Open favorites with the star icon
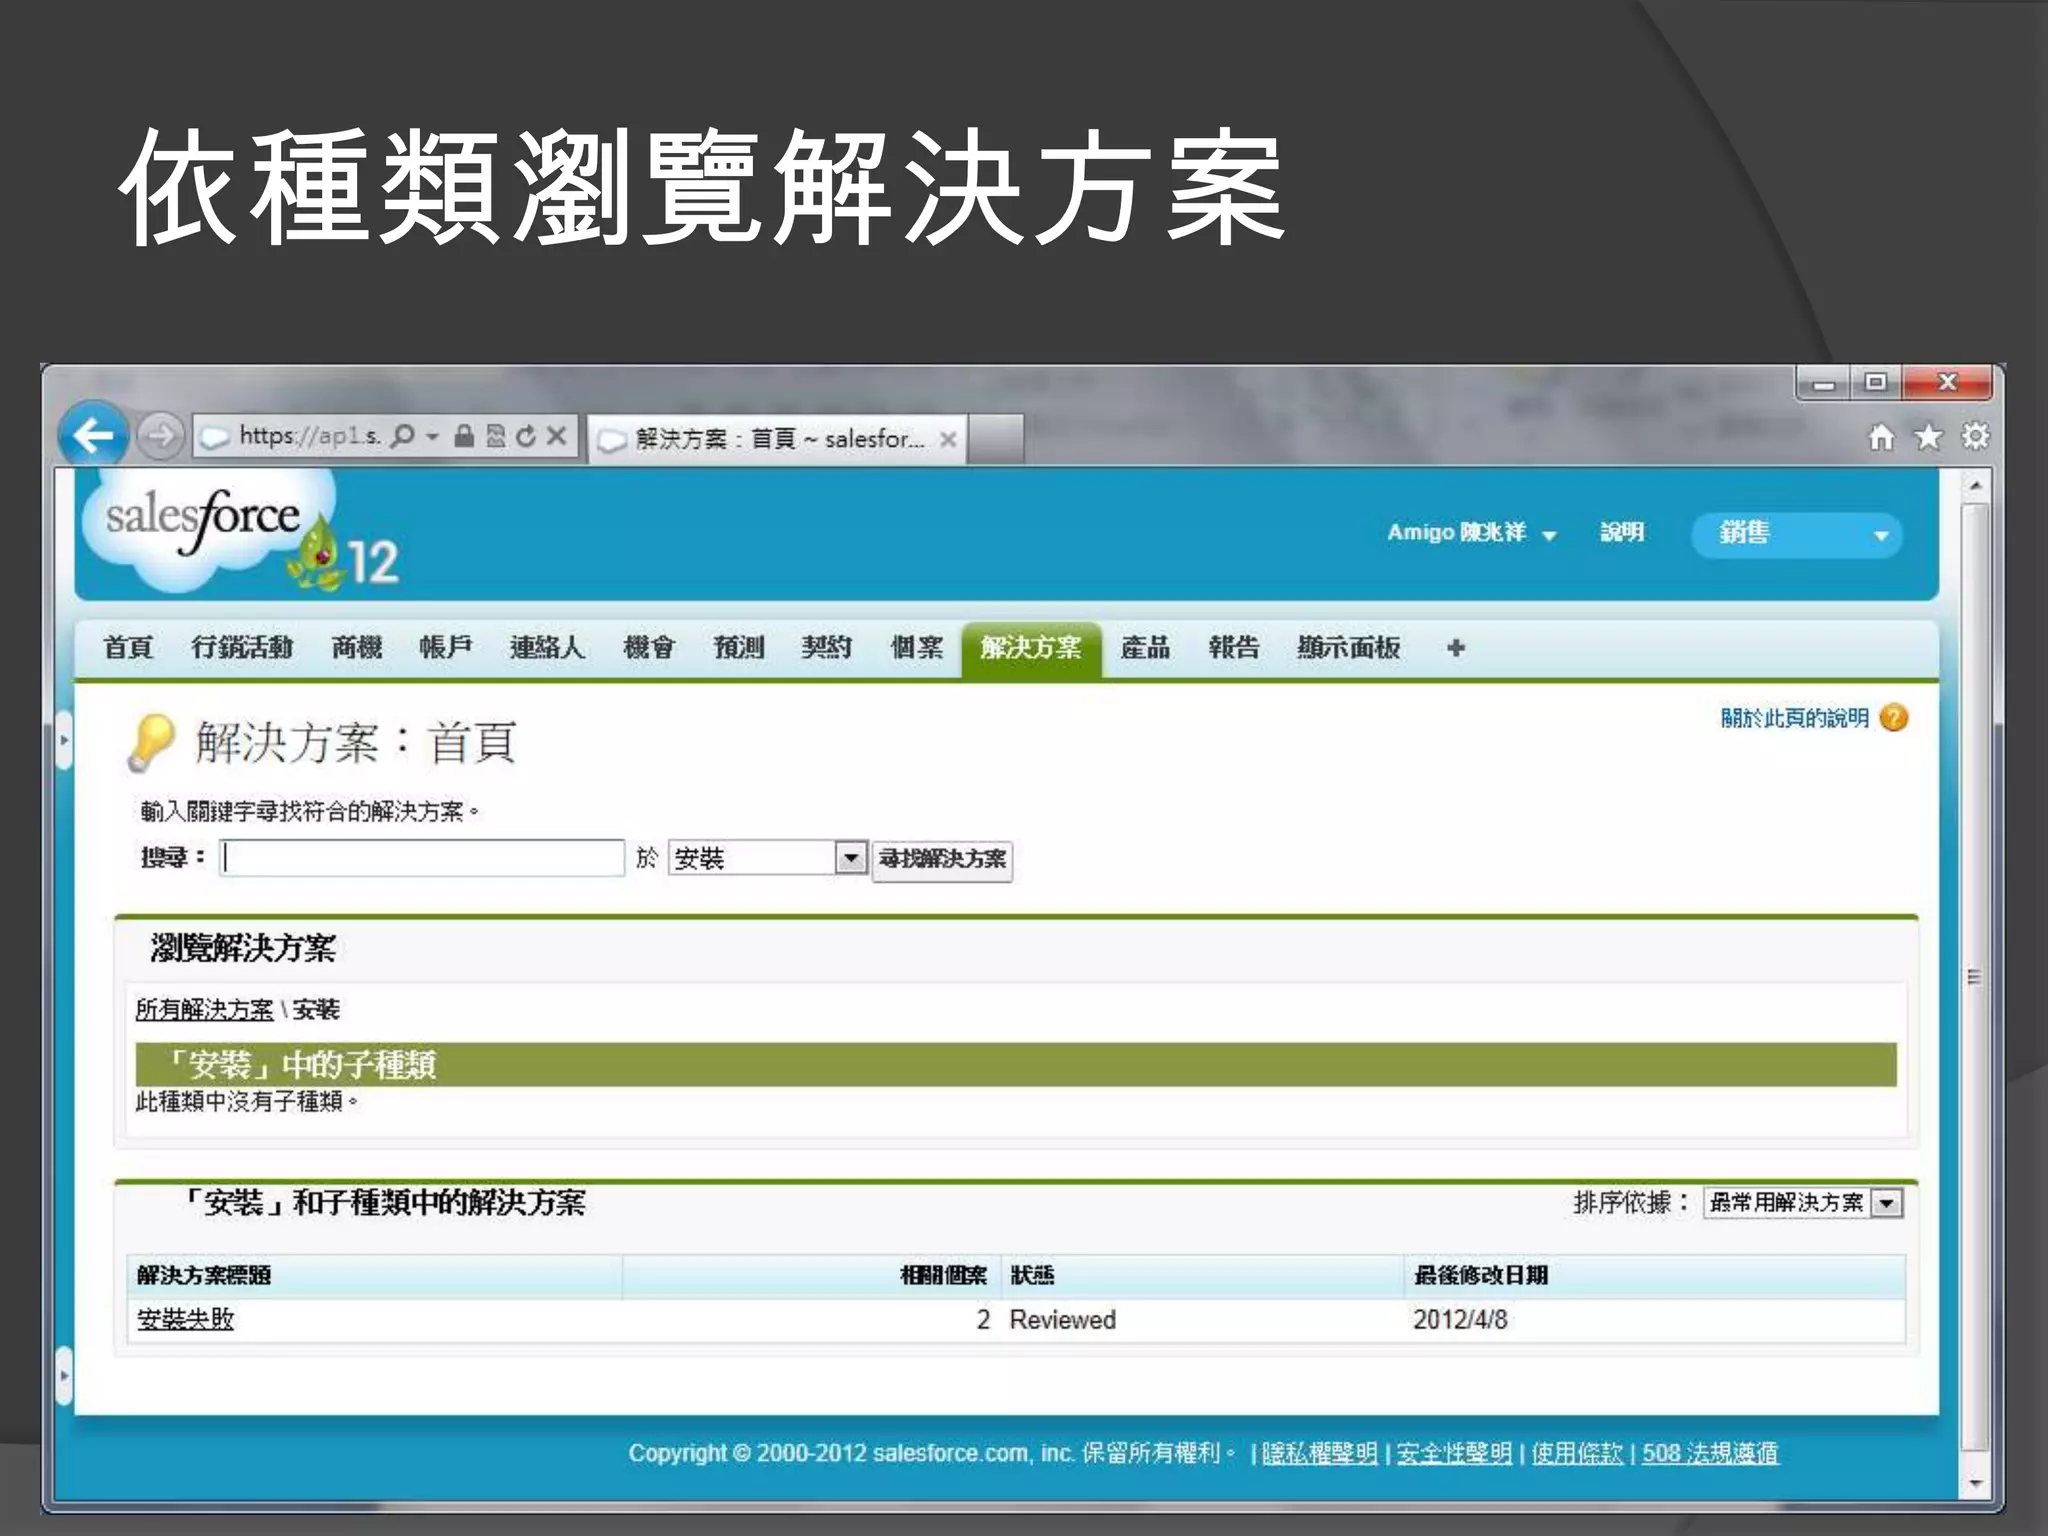This screenshot has width=2048, height=1536. coord(1928,437)
